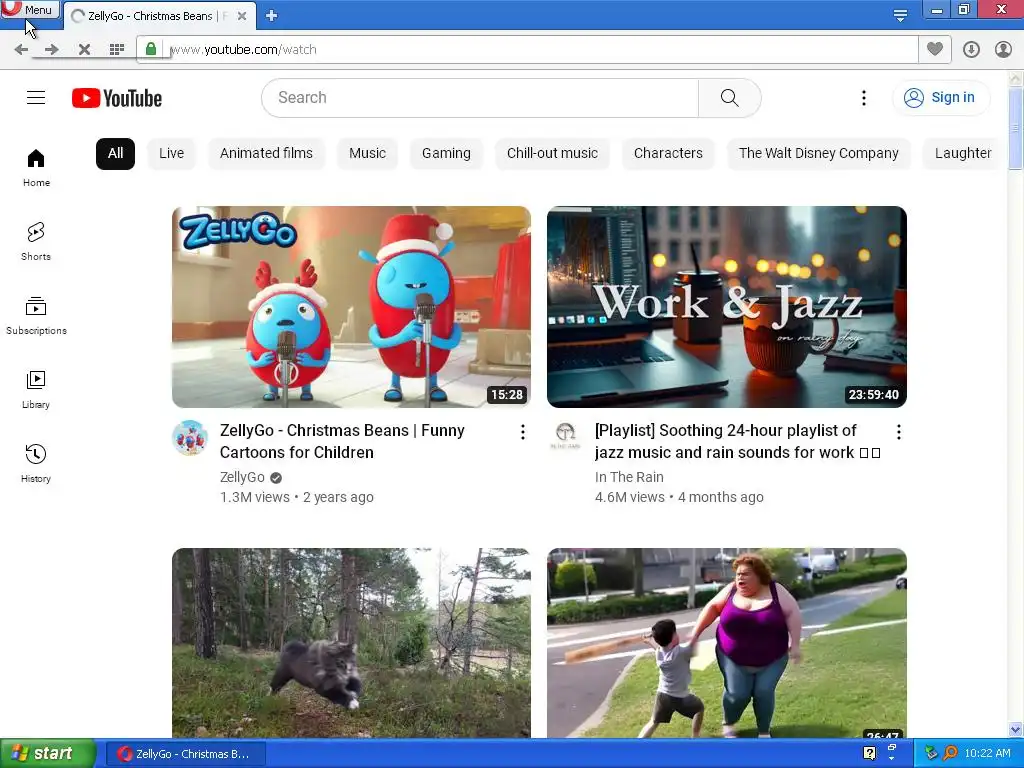
Task: Open the ZellyGo channel name link
Action: pos(242,477)
